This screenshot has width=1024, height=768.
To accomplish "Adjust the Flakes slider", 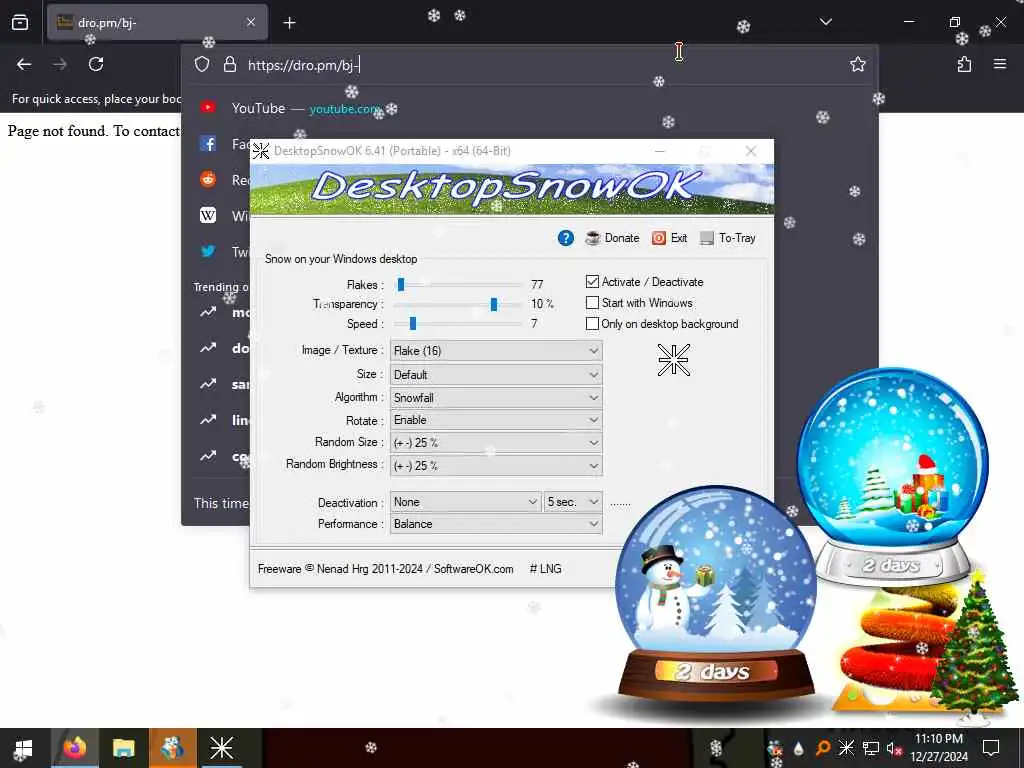I will tap(401, 285).
